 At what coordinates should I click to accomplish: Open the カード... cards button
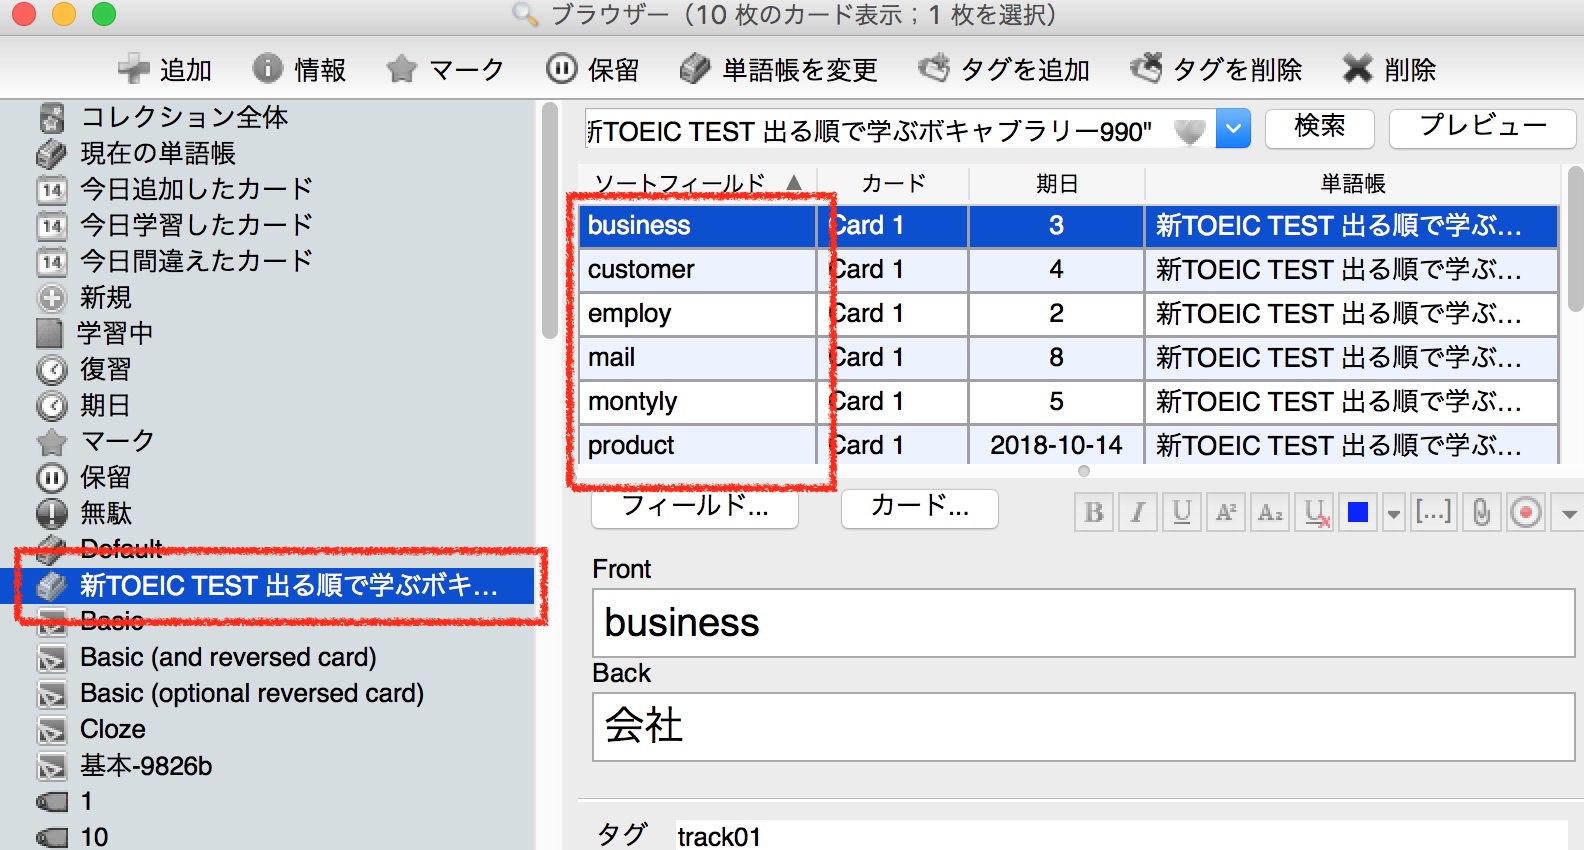click(919, 508)
